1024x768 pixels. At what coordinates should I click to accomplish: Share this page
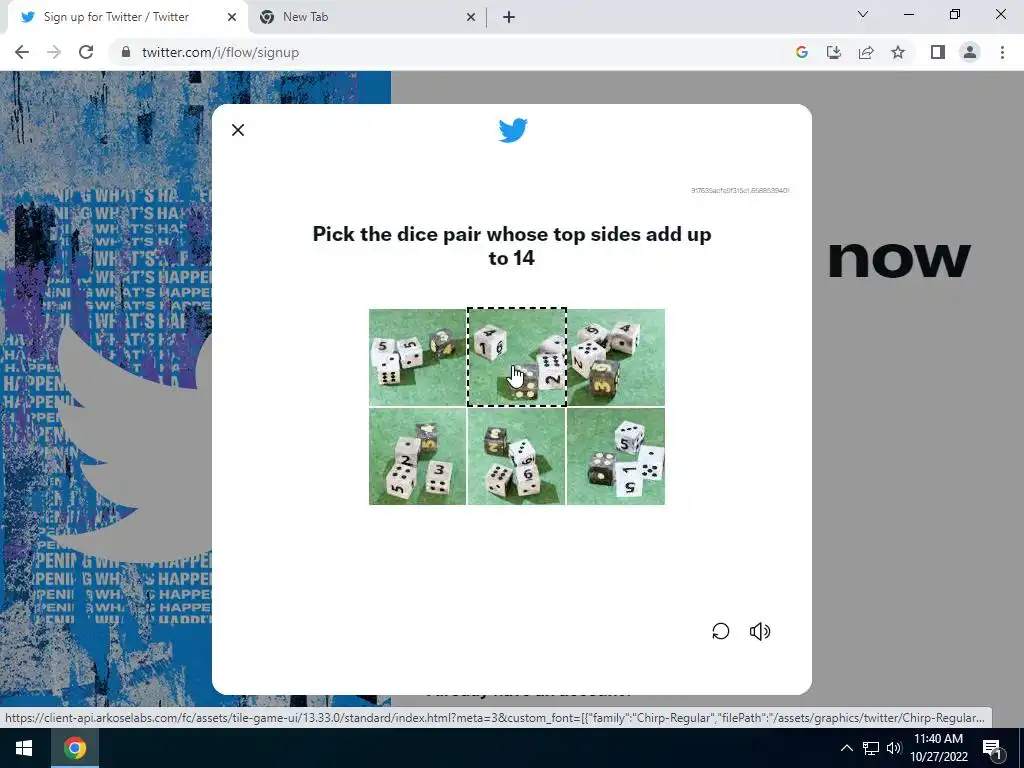[x=866, y=52]
